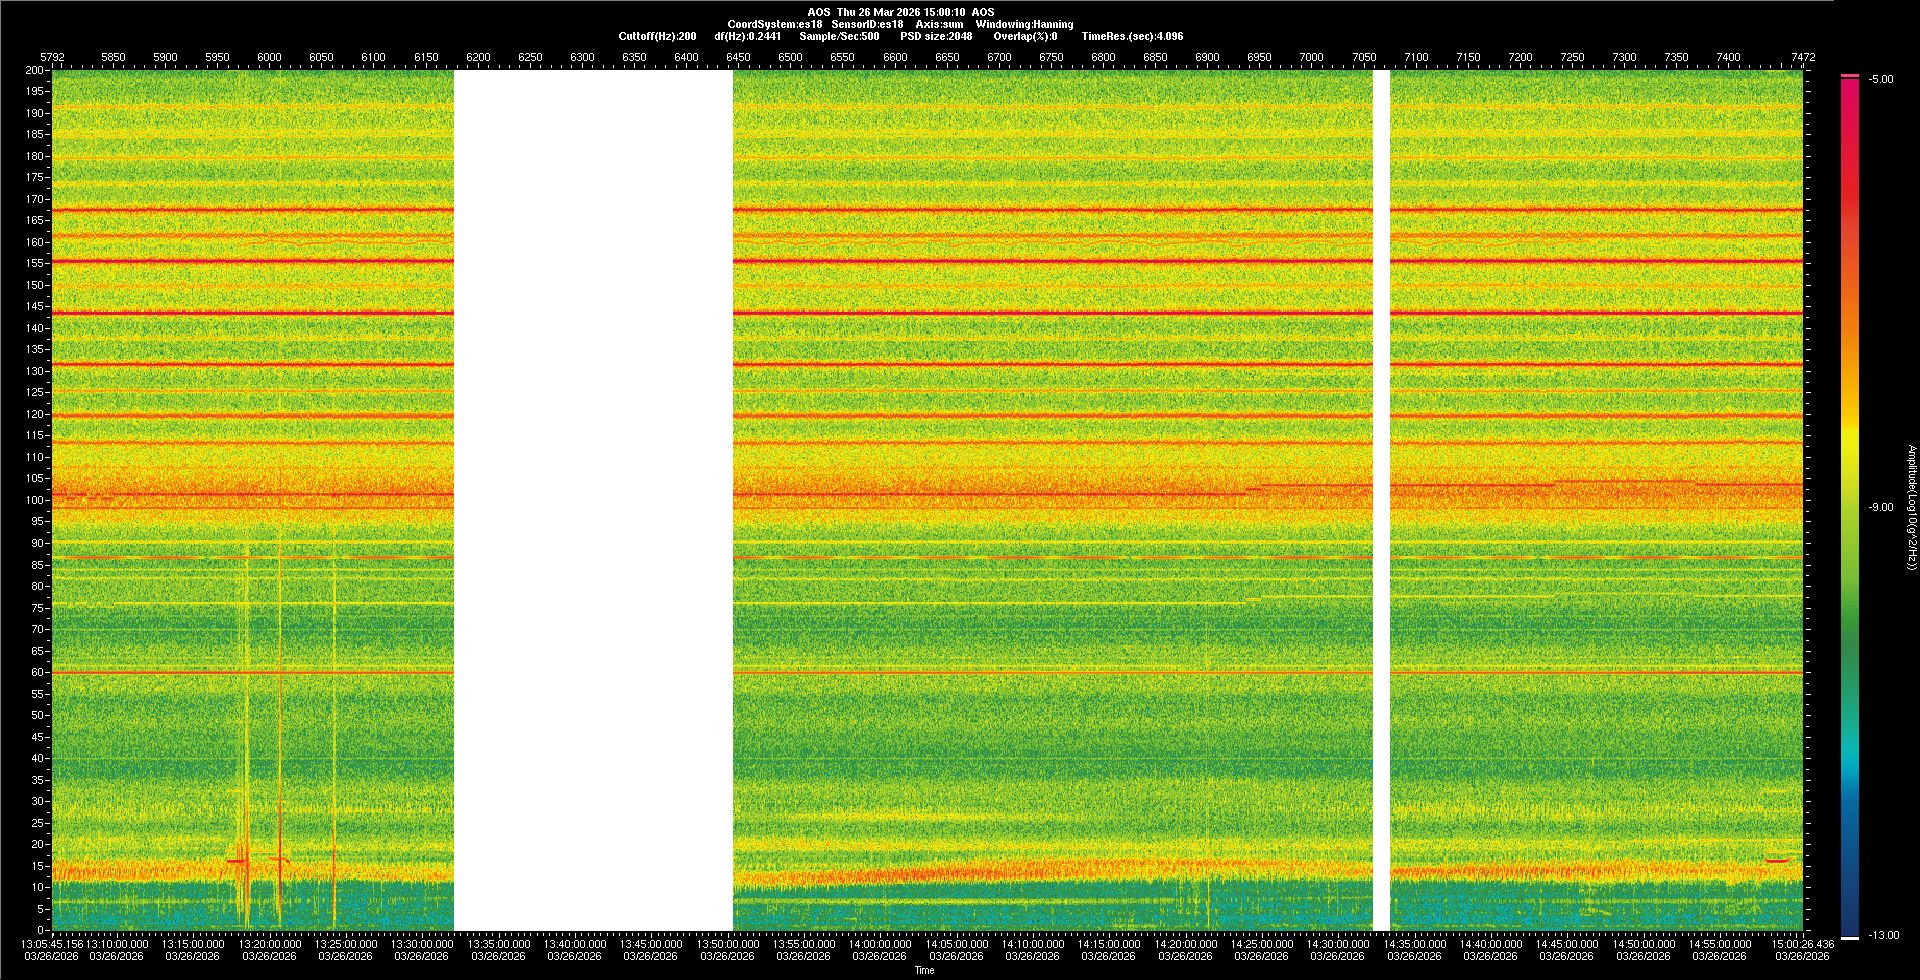Viewport: 1920px width, 980px height.
Task: Click the large white data gap region
Action: click(x=593, y=500)
